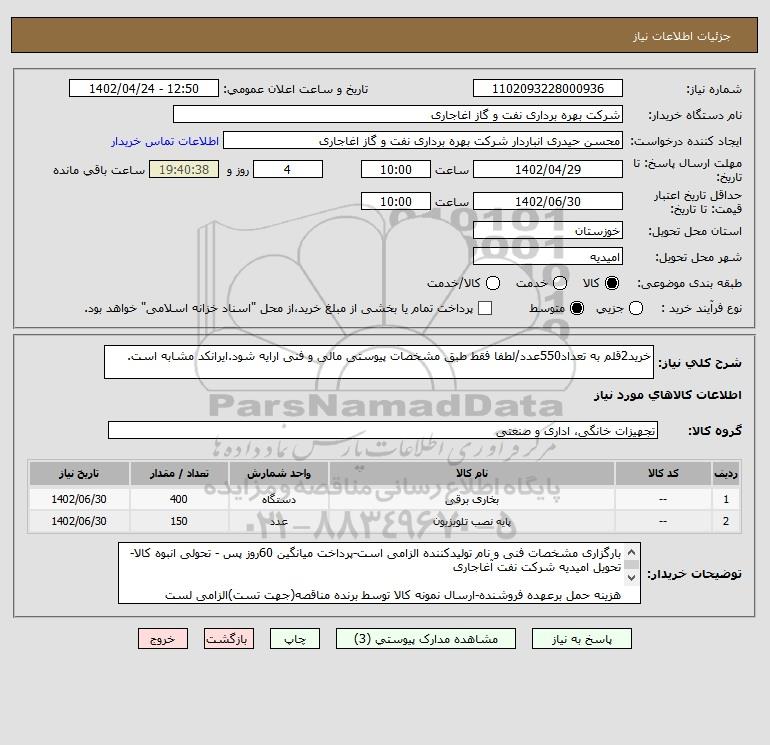This screenshot has height=745, width=770.
Task: Click the general need description textbox
Action: tap(379, 362)
